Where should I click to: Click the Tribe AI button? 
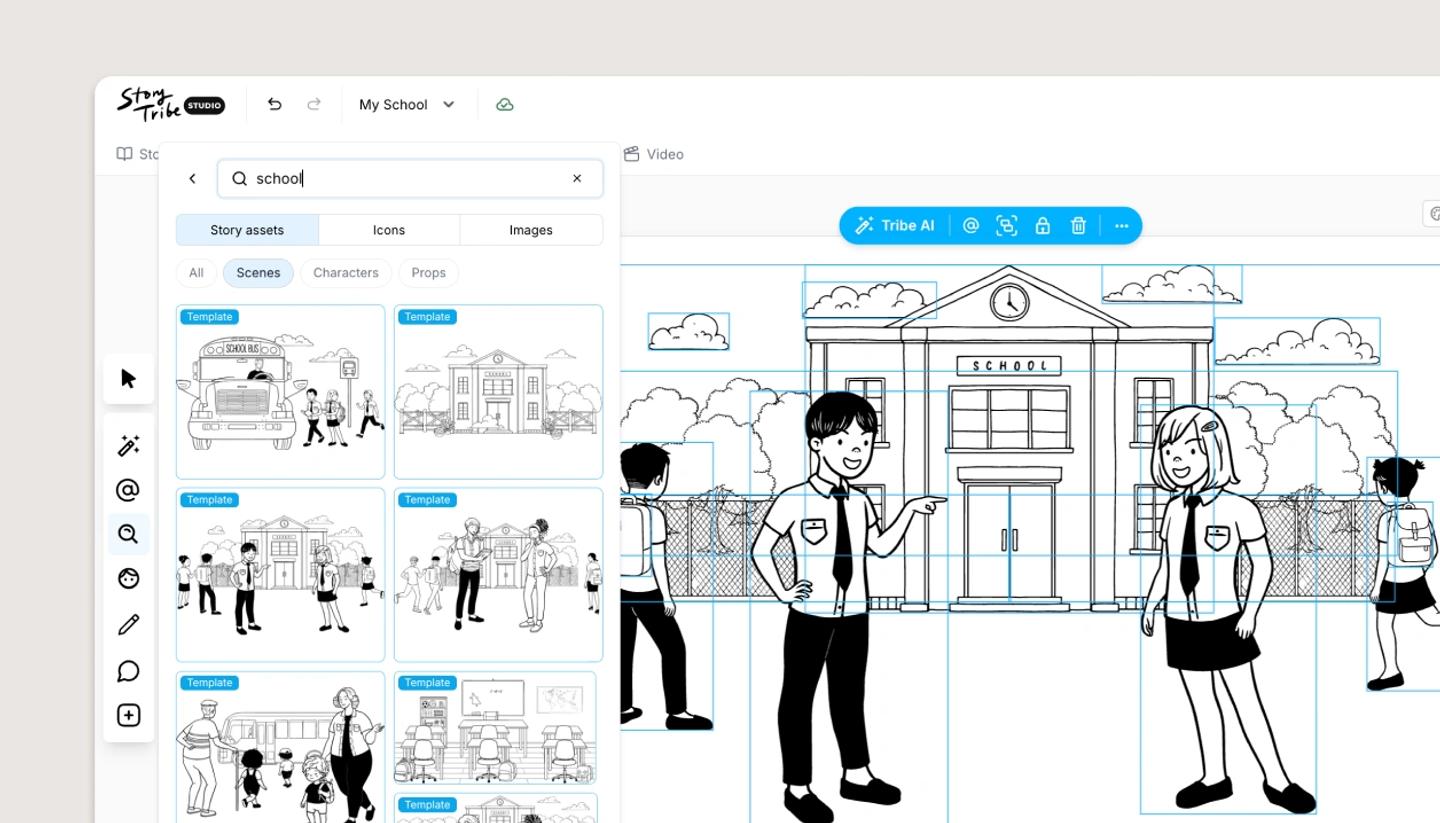pos(895,226)
